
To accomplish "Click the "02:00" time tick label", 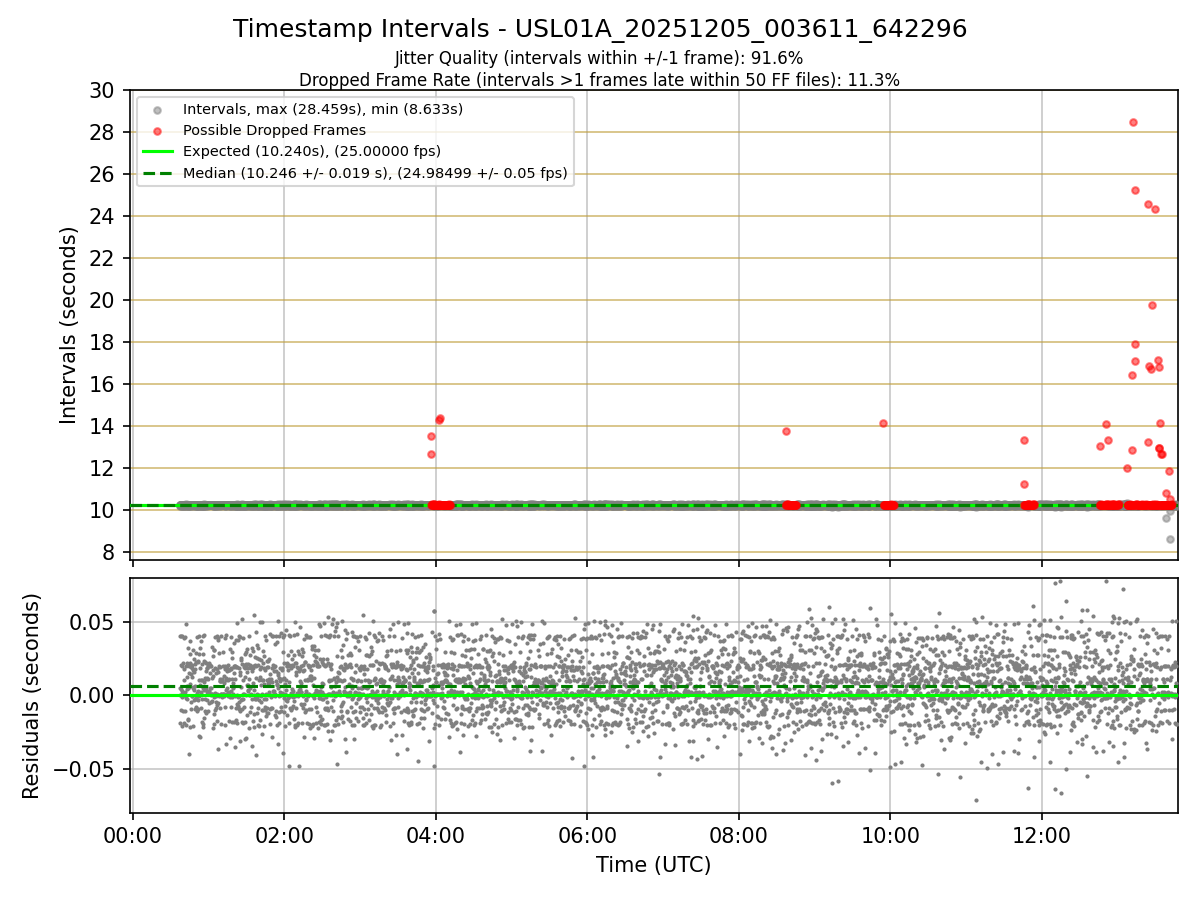I will 284,836.
